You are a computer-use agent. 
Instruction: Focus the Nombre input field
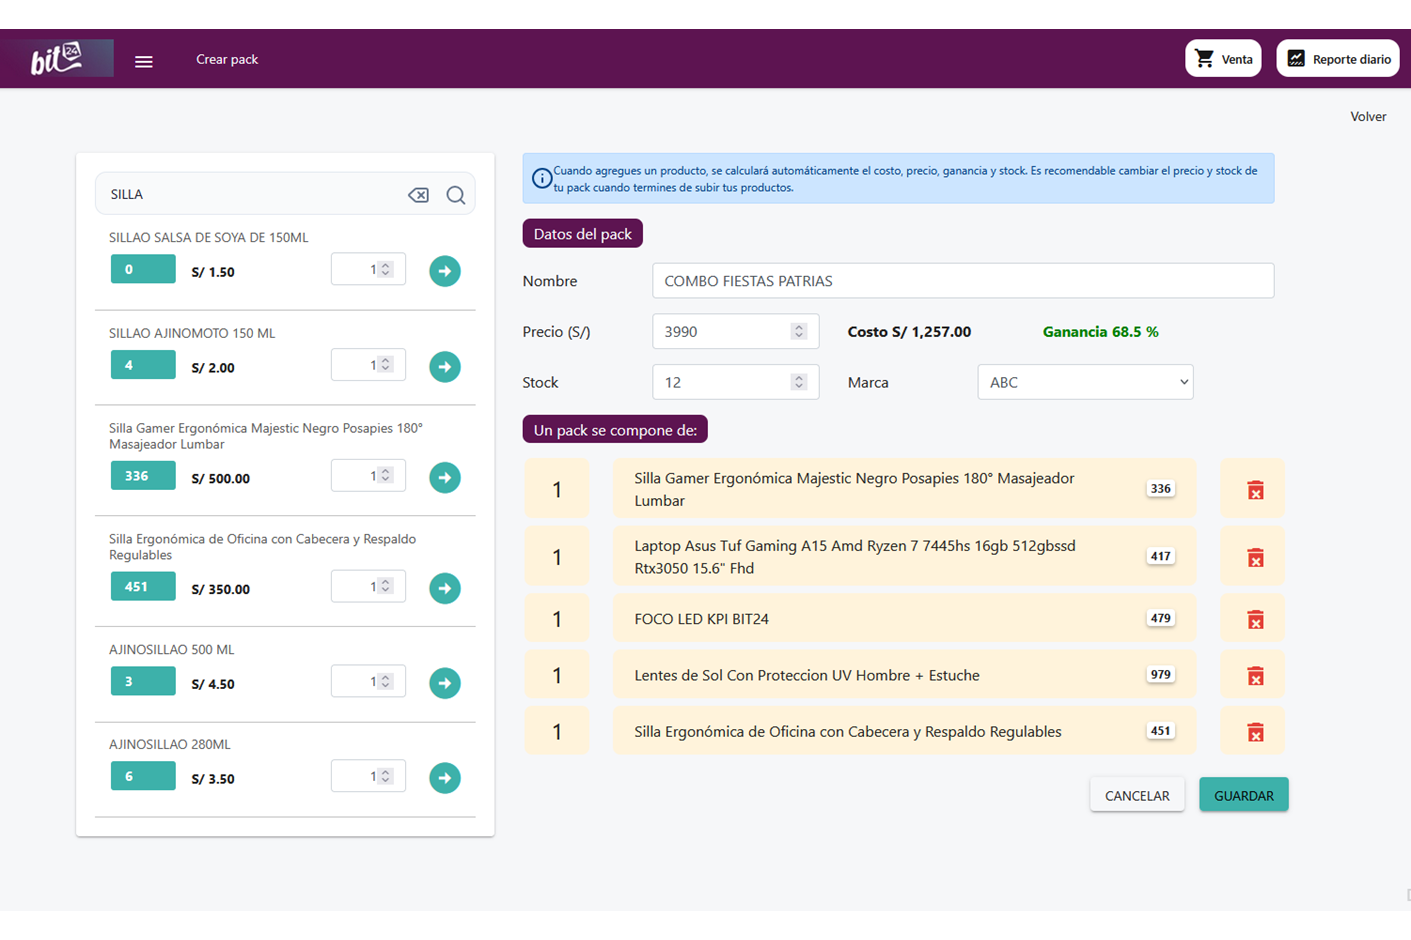962,281
